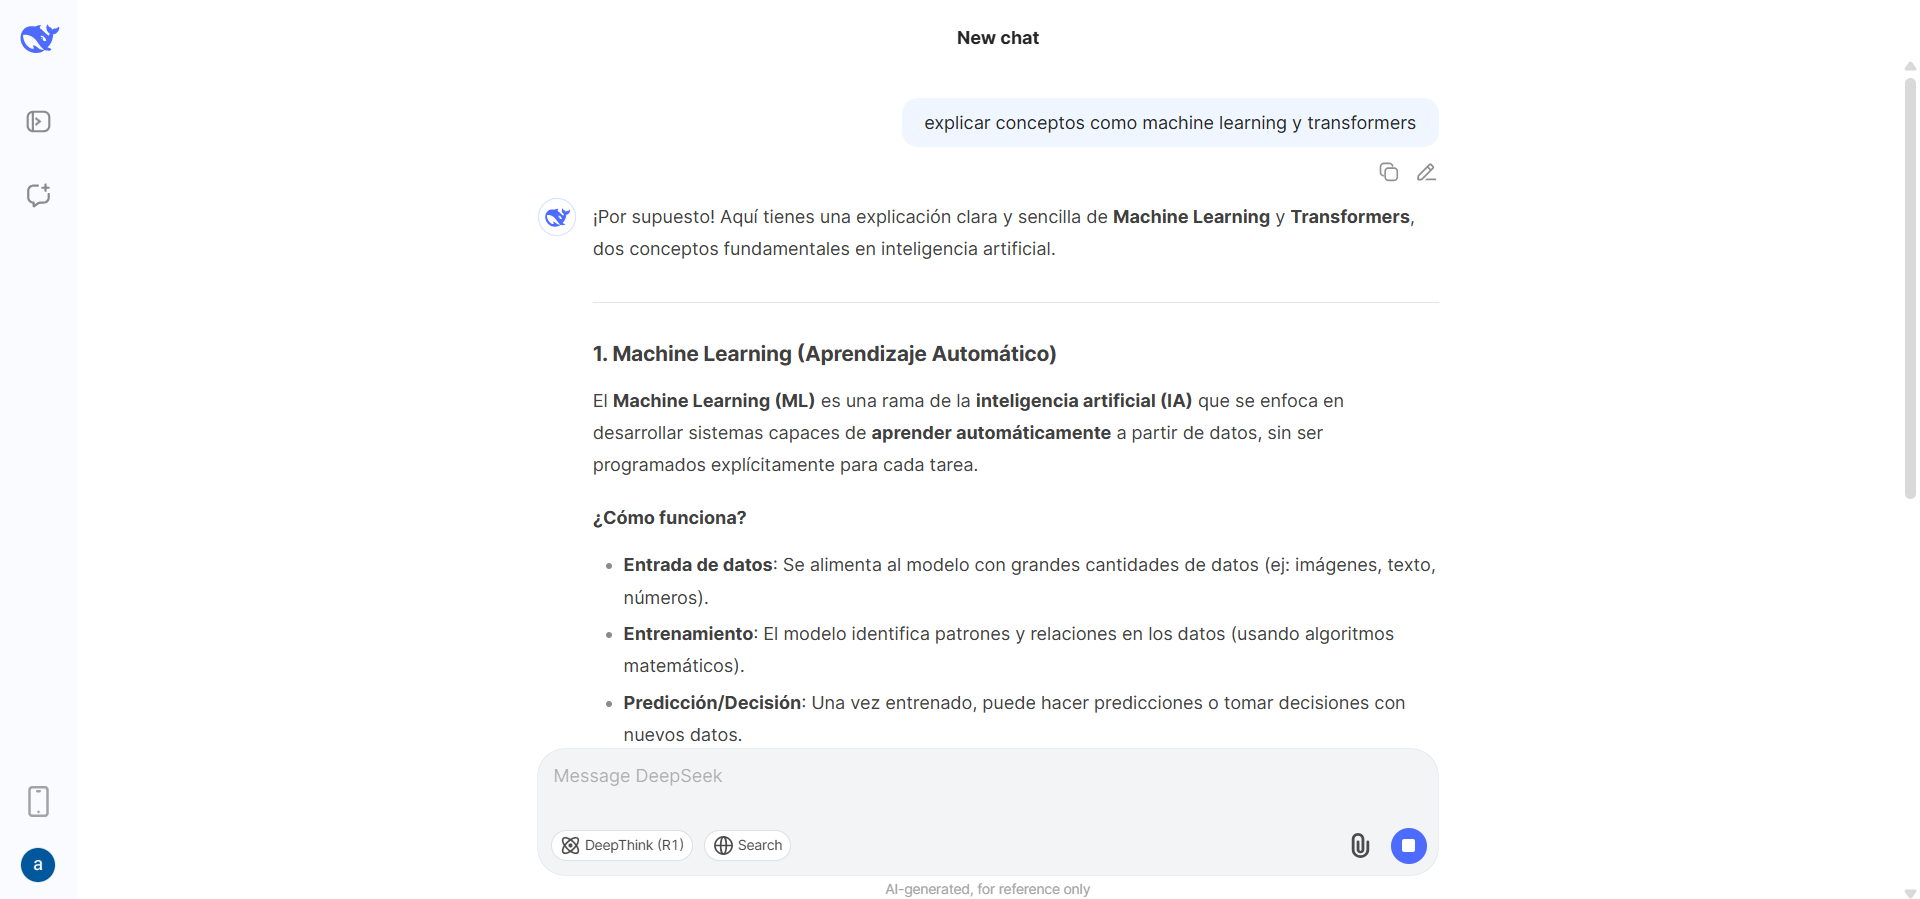Stop the response generation

point(1408,846)
